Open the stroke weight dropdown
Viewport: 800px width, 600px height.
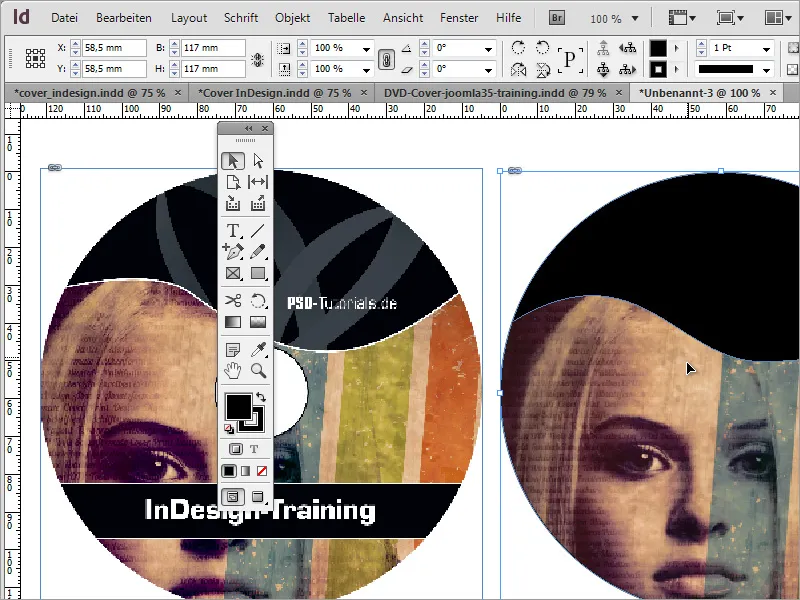coord(766,49)
